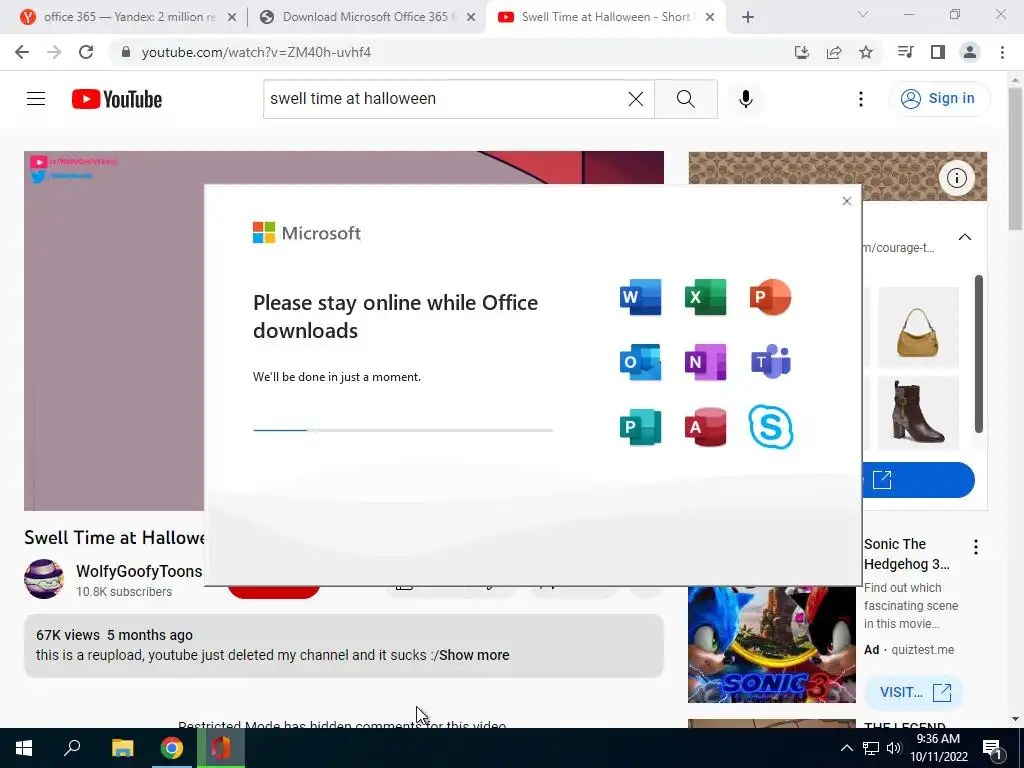Open the notification center icon
The height and width of the screenshot is (768, 1024).
(x=992, y=749)
